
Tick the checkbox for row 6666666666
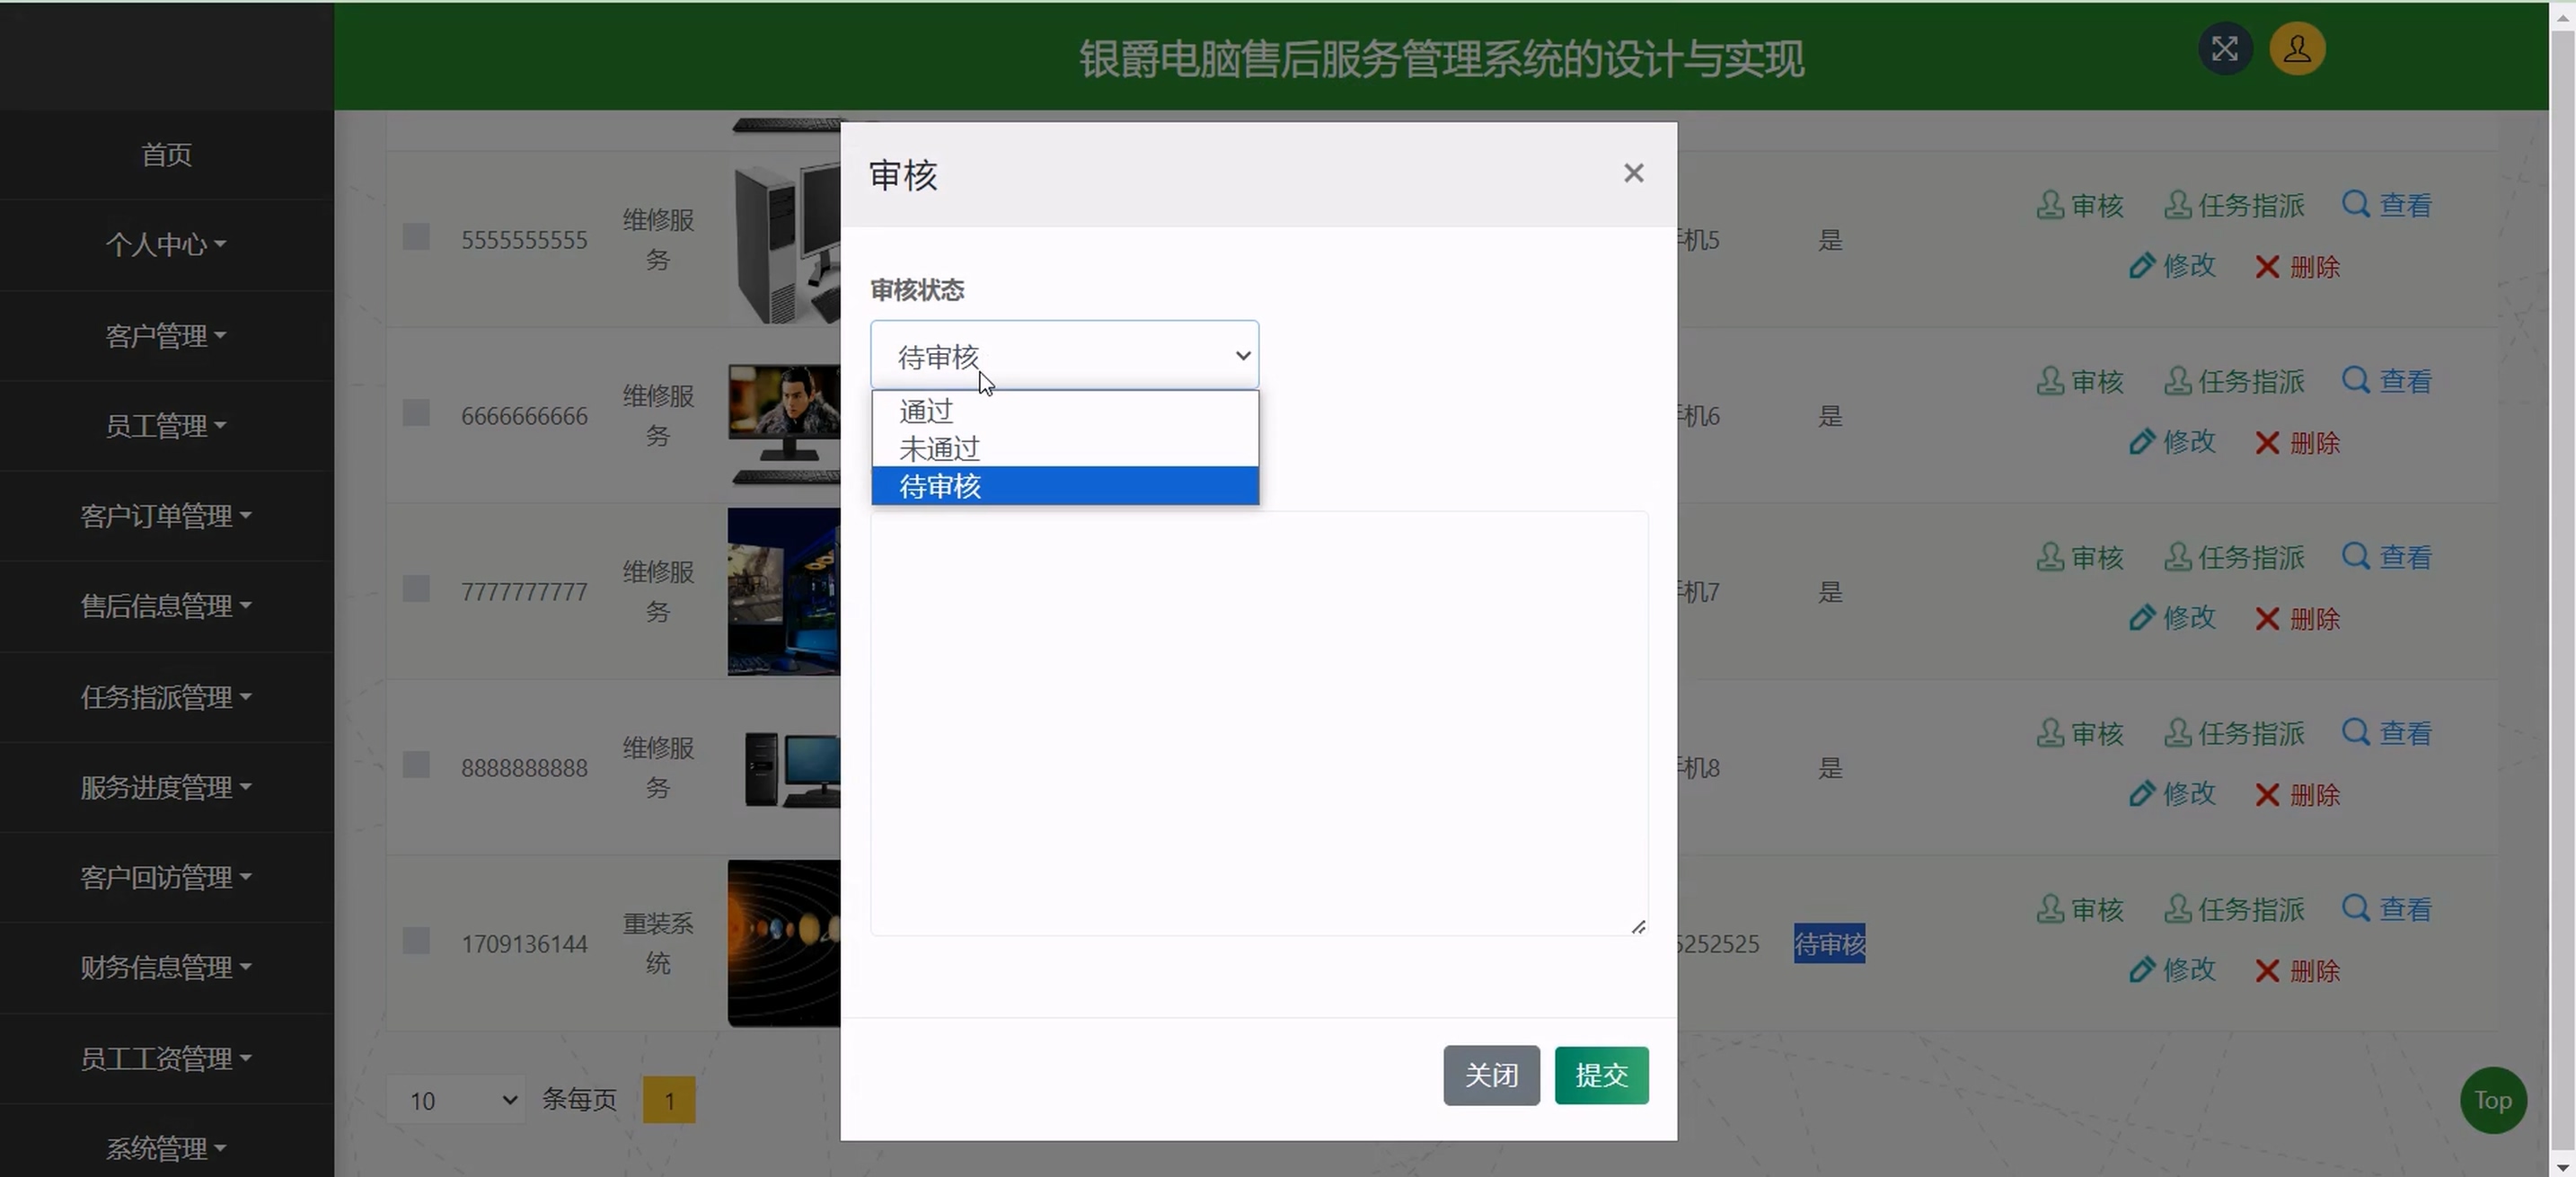(x=416, y=413)
